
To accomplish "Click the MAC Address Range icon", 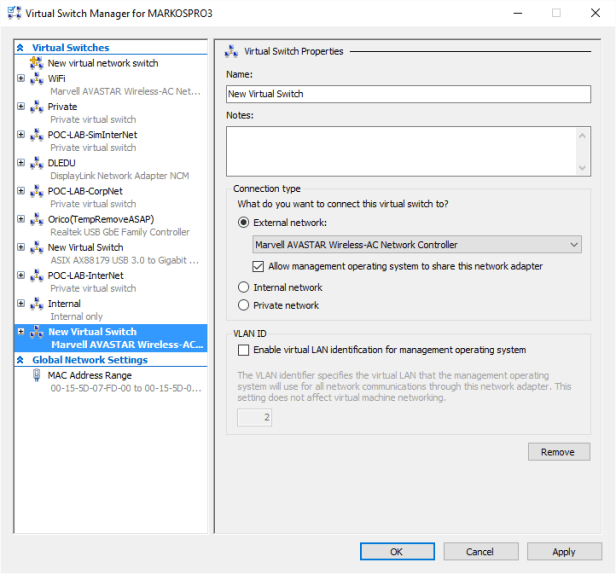I will (x=37, y=376).
